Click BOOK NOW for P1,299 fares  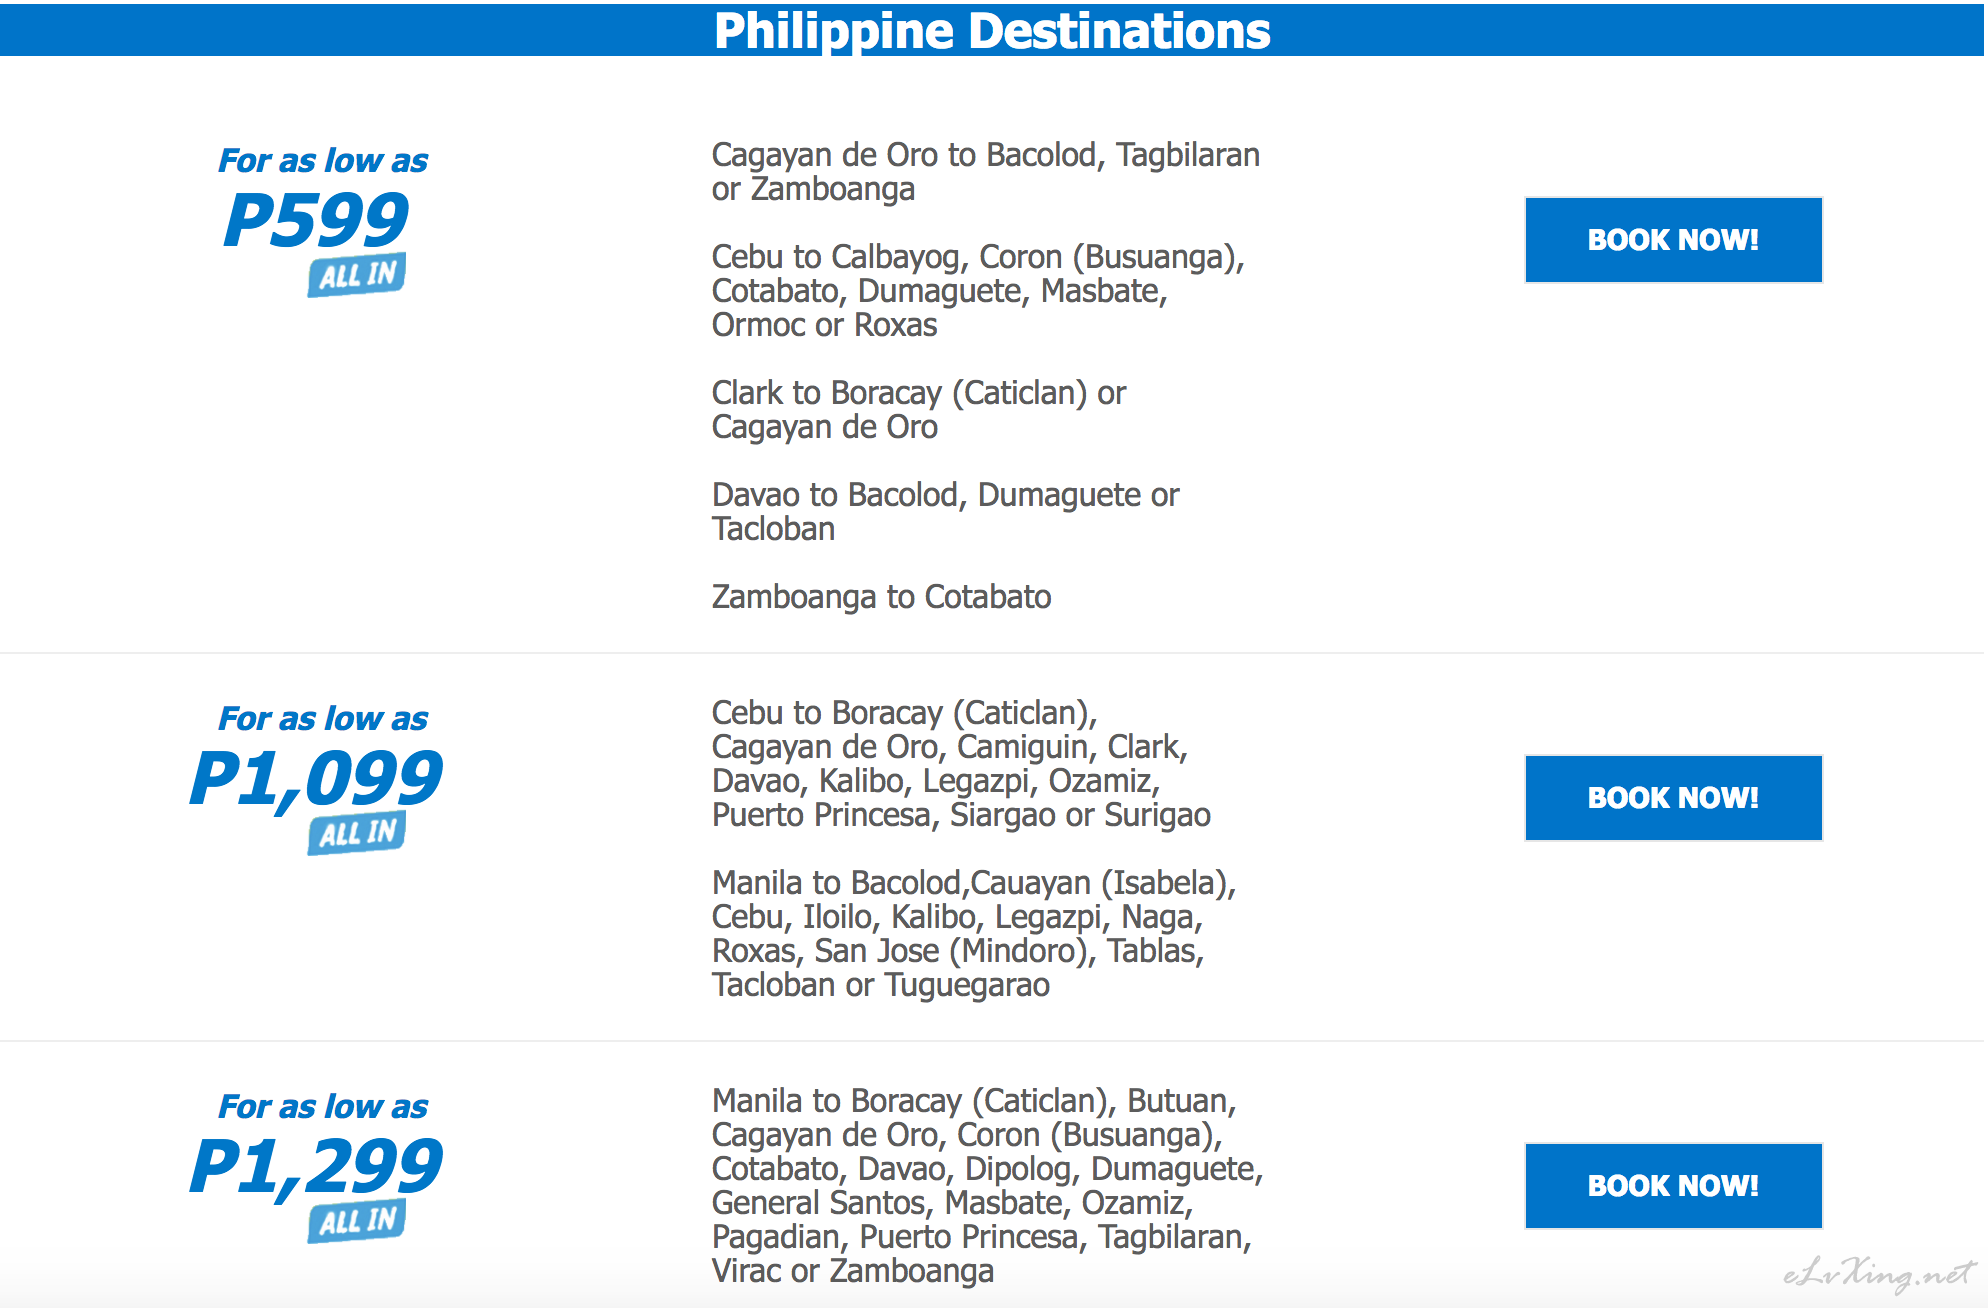click(x=1673, y=1186)
